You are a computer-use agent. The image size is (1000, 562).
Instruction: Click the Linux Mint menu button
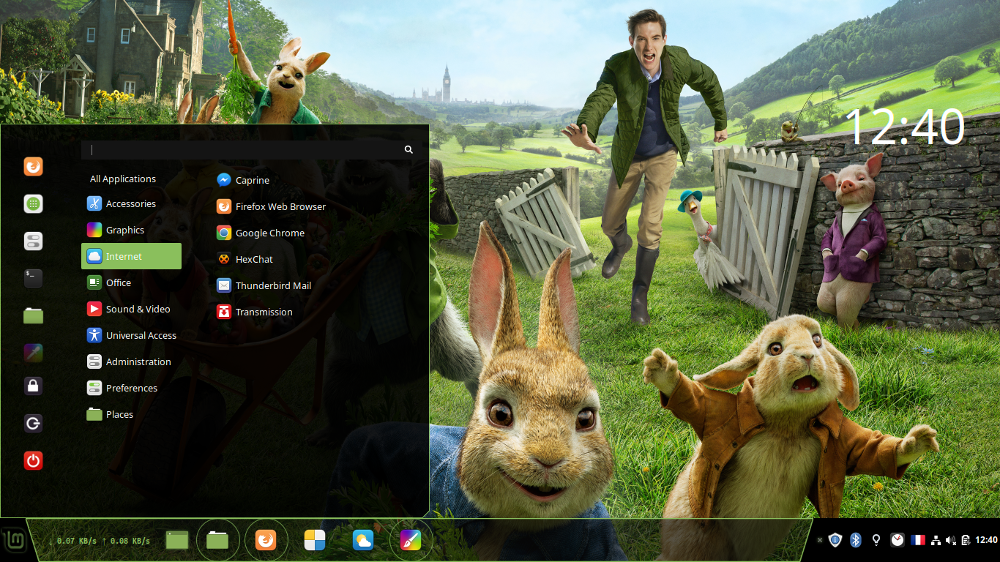coord(15,541)
